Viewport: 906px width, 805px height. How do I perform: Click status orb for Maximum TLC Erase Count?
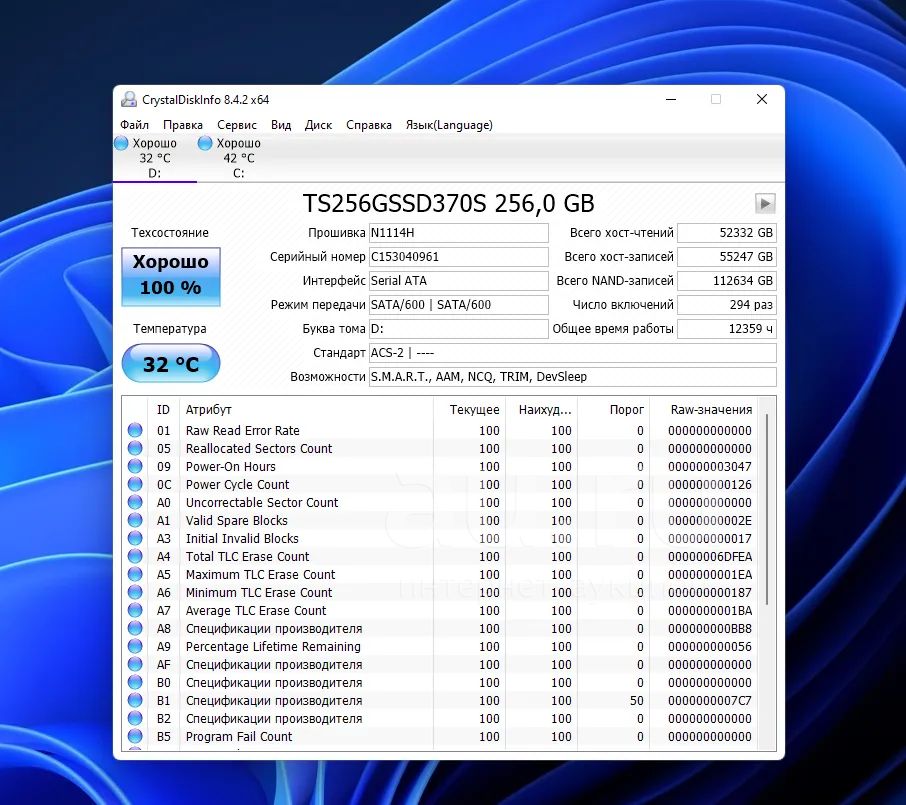point(135,574)
